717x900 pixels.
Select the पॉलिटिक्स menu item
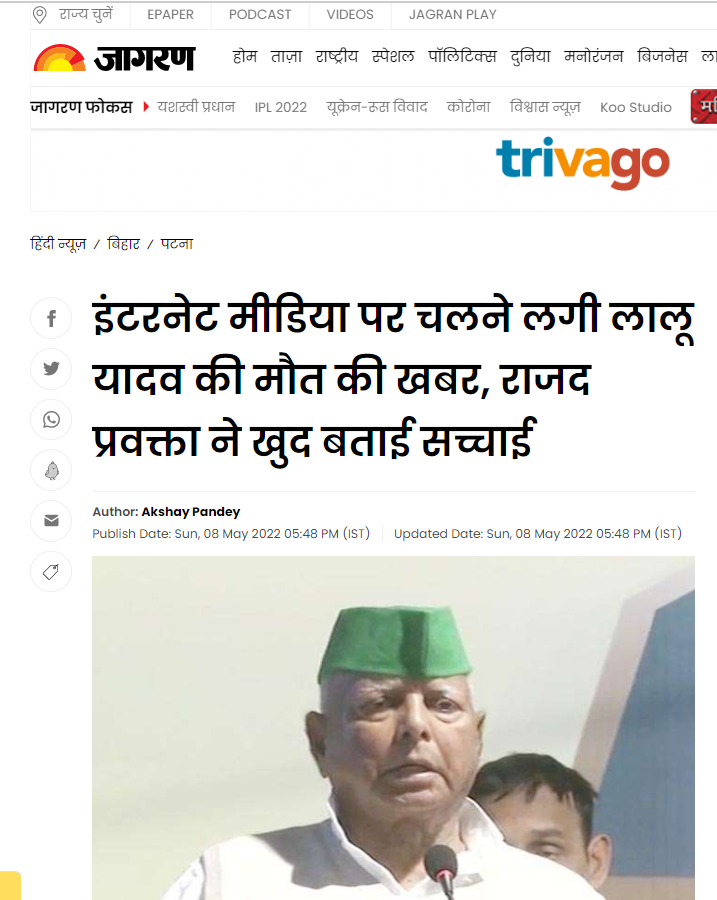[x=462, y=56]
